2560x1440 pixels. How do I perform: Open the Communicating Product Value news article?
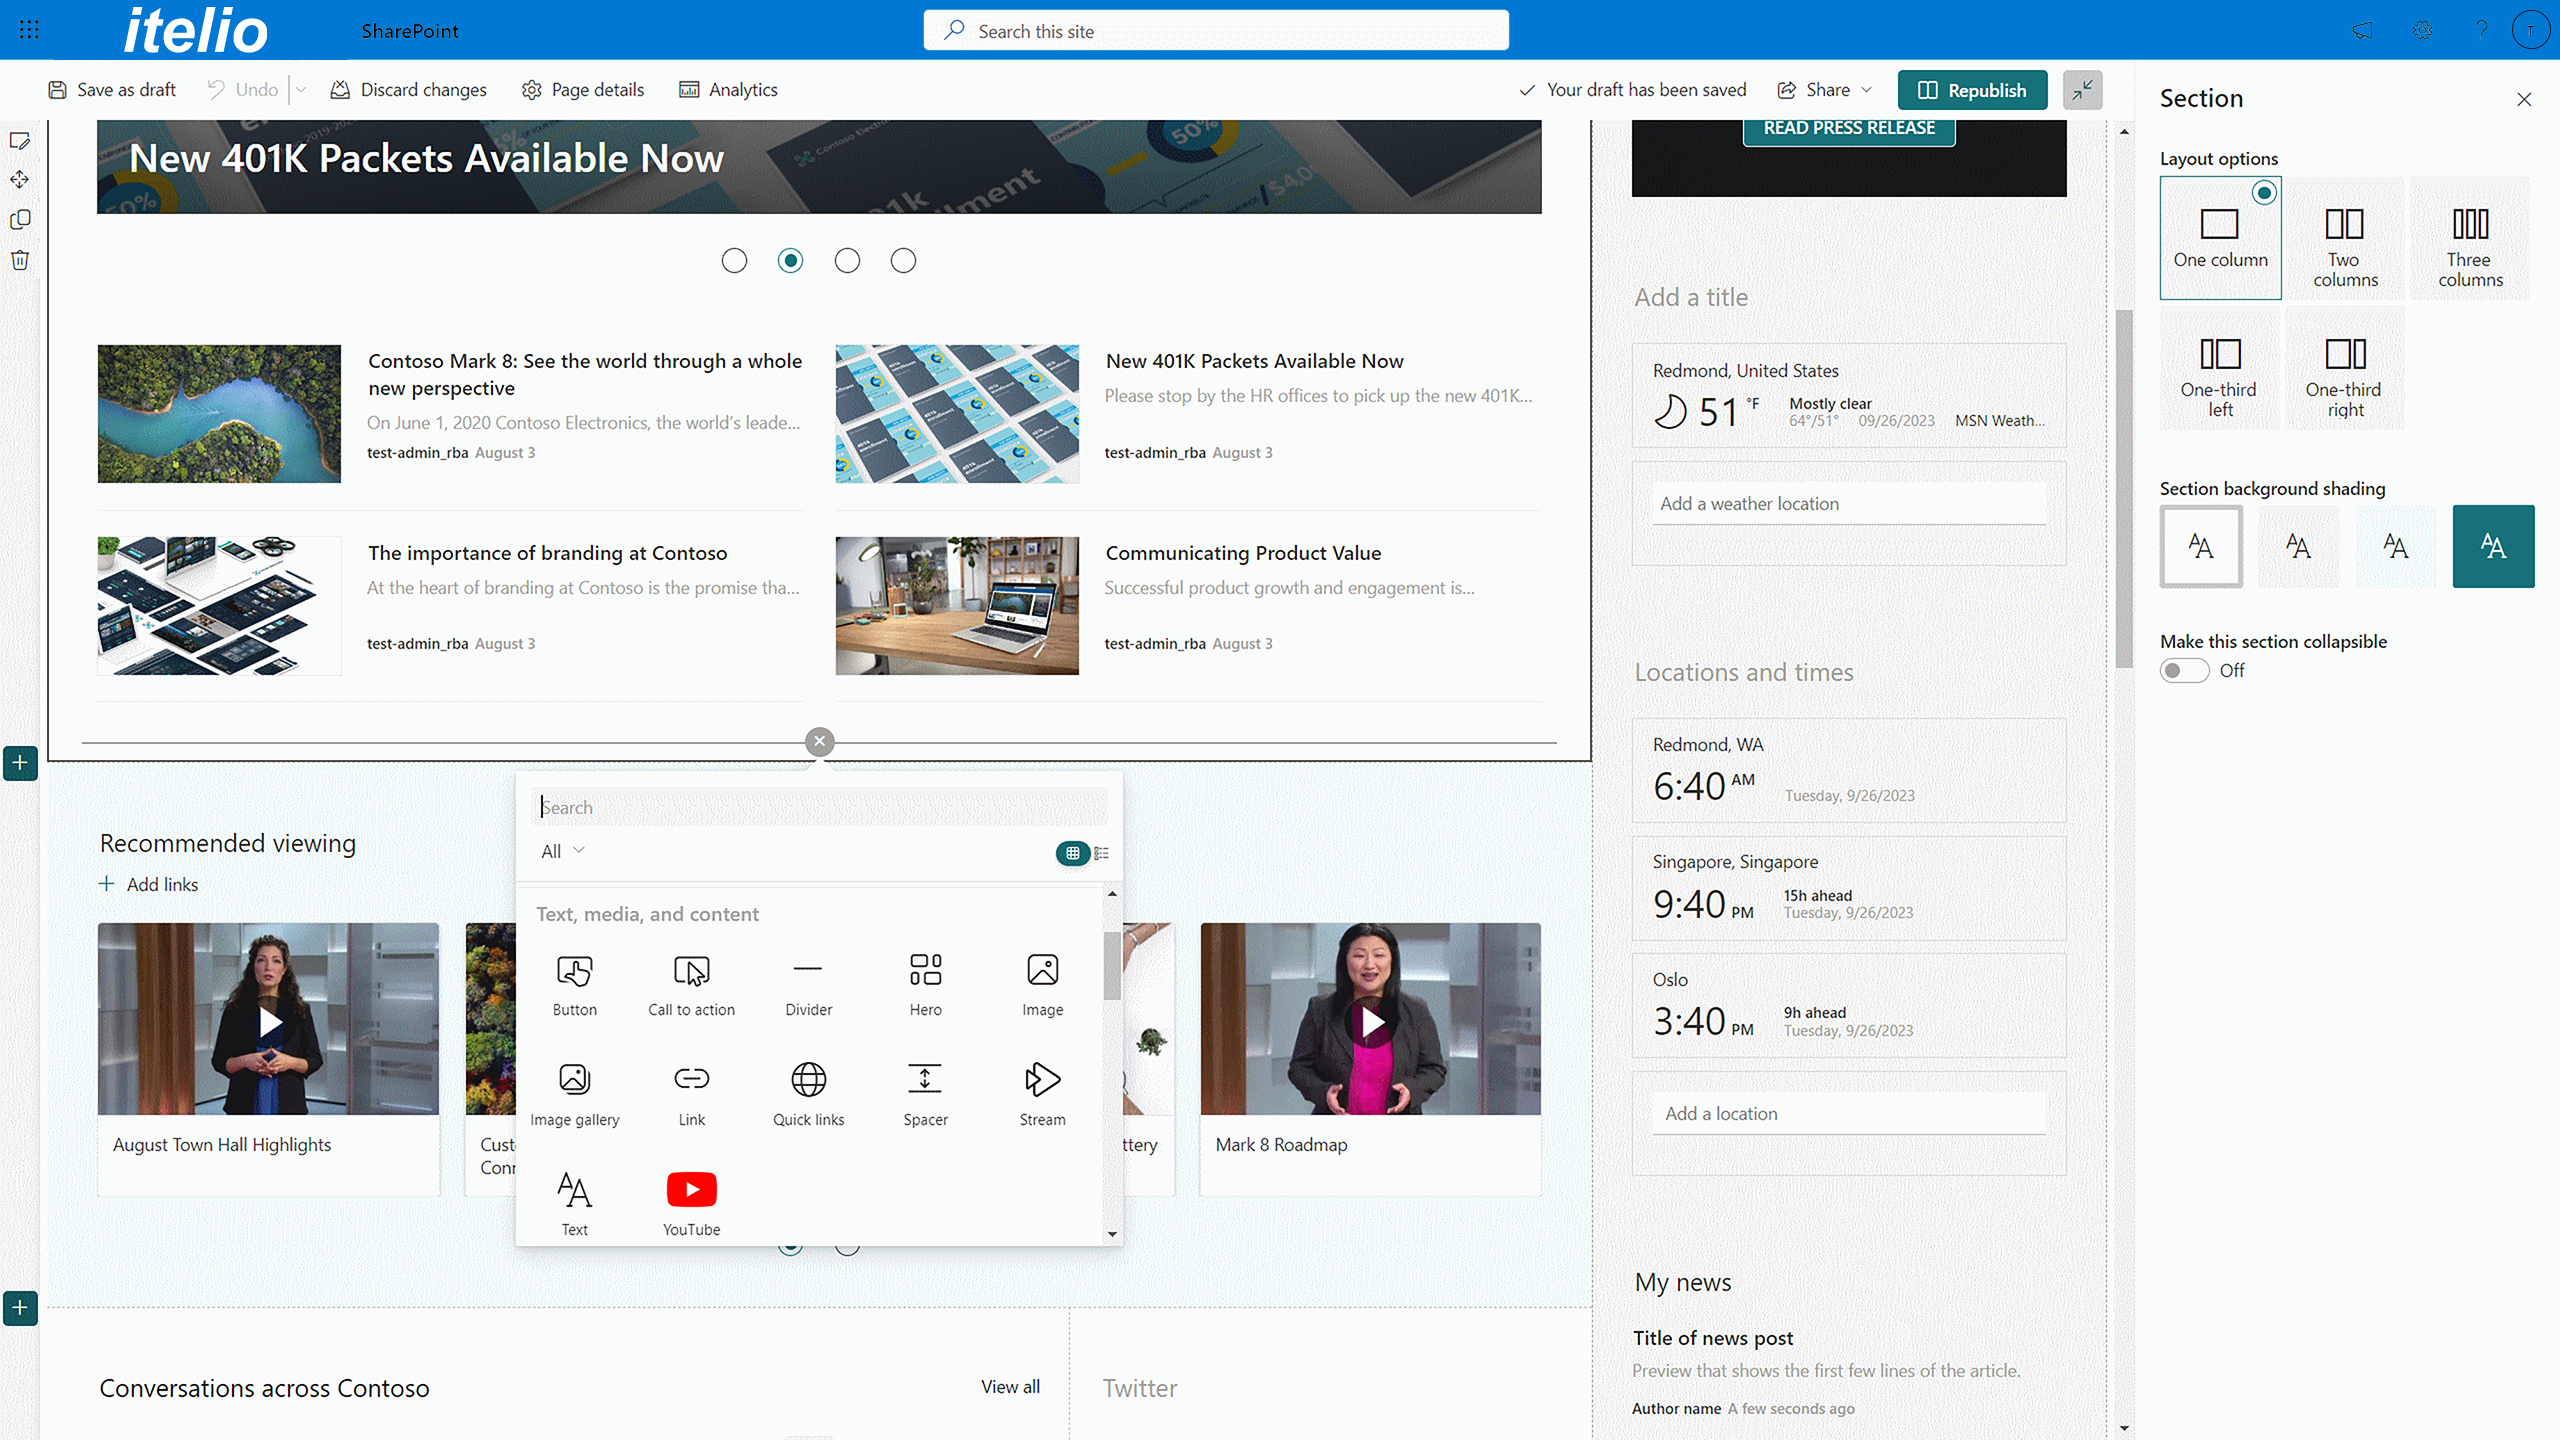[x=1243, y=553]
